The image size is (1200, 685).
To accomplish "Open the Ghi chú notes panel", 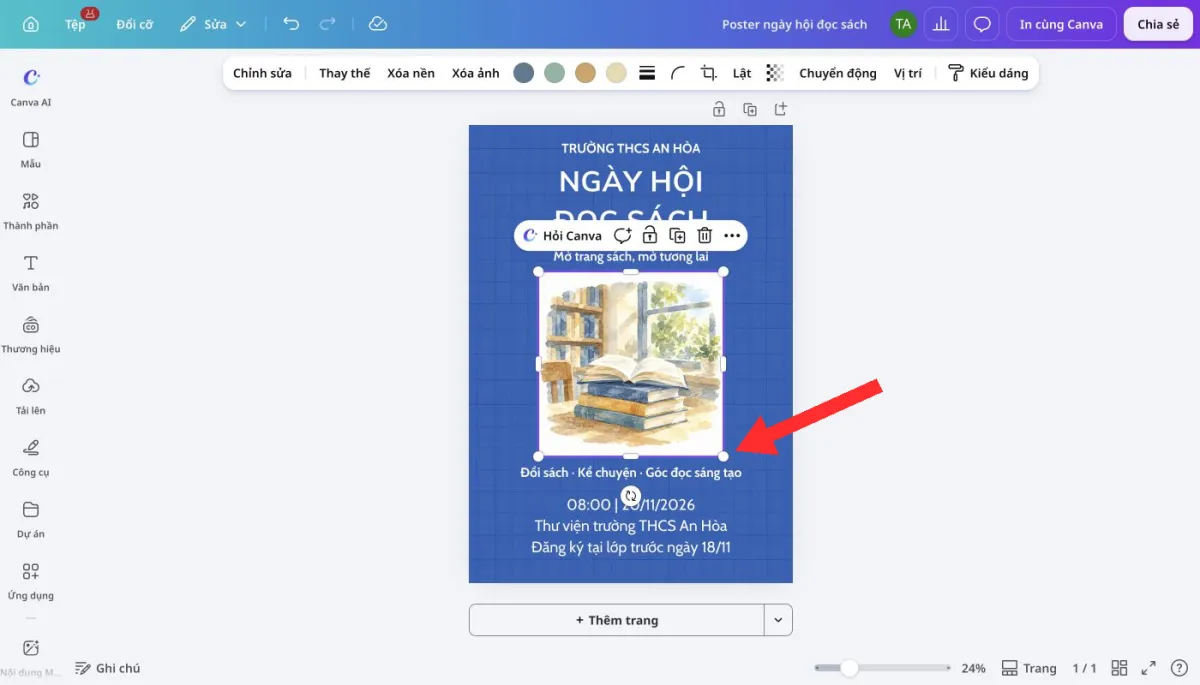I will (108, 668).
